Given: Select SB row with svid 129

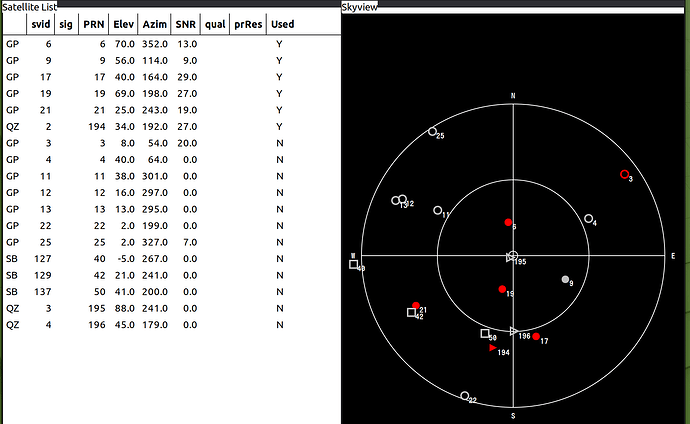Looking at the screenshot, I should point(172,275).
